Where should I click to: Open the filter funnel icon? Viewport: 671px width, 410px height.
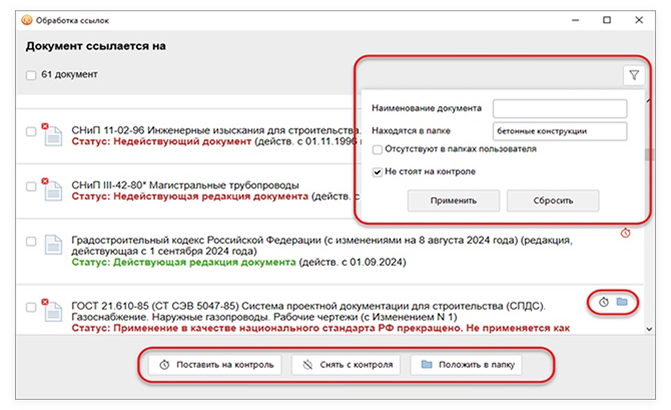[x=634, y=75]
